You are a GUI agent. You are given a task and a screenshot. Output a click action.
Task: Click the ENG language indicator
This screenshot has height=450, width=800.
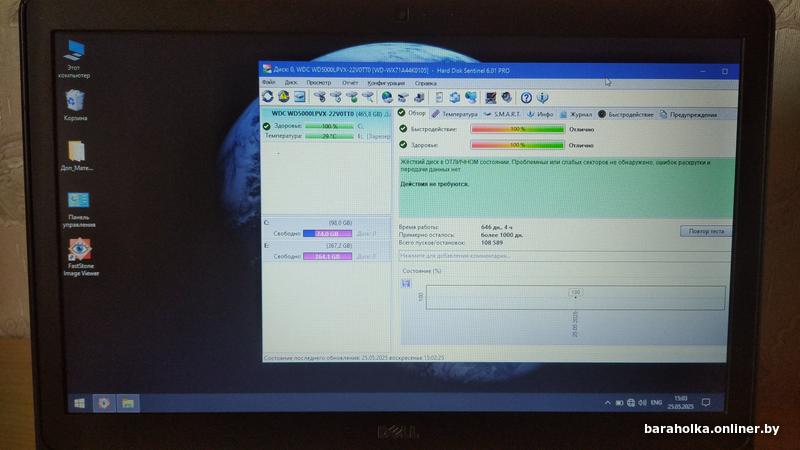(x=656, y=403)
